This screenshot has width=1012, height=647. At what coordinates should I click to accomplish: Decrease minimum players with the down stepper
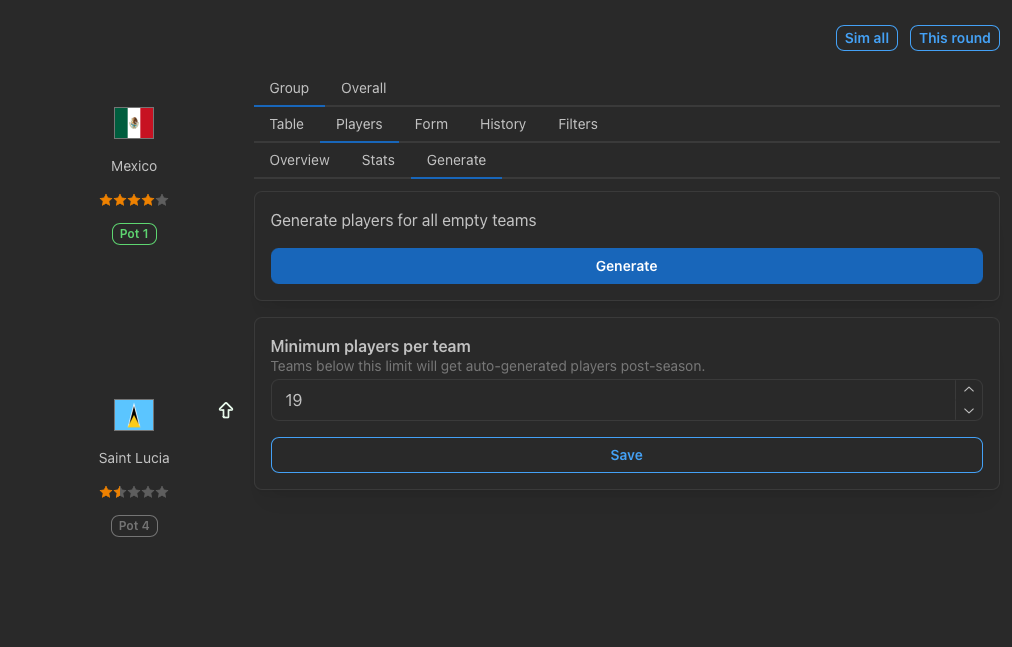tap(969, 411)
